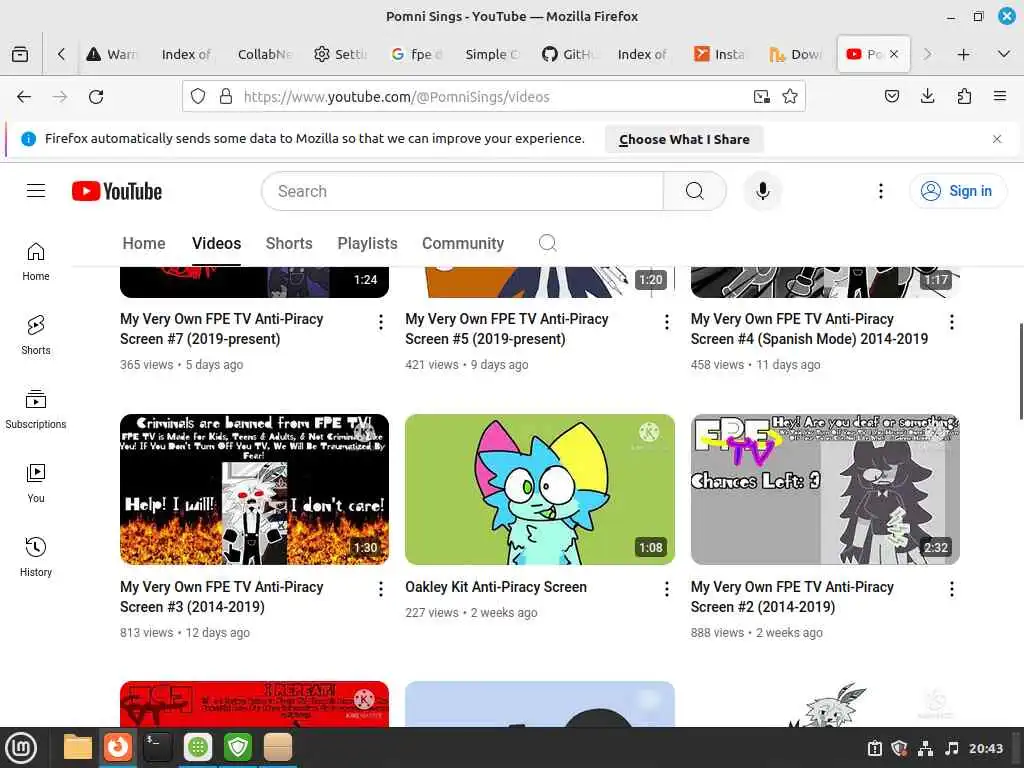Click the channel search magnifier icon
1024x768 pixels.
pos(548,244)
